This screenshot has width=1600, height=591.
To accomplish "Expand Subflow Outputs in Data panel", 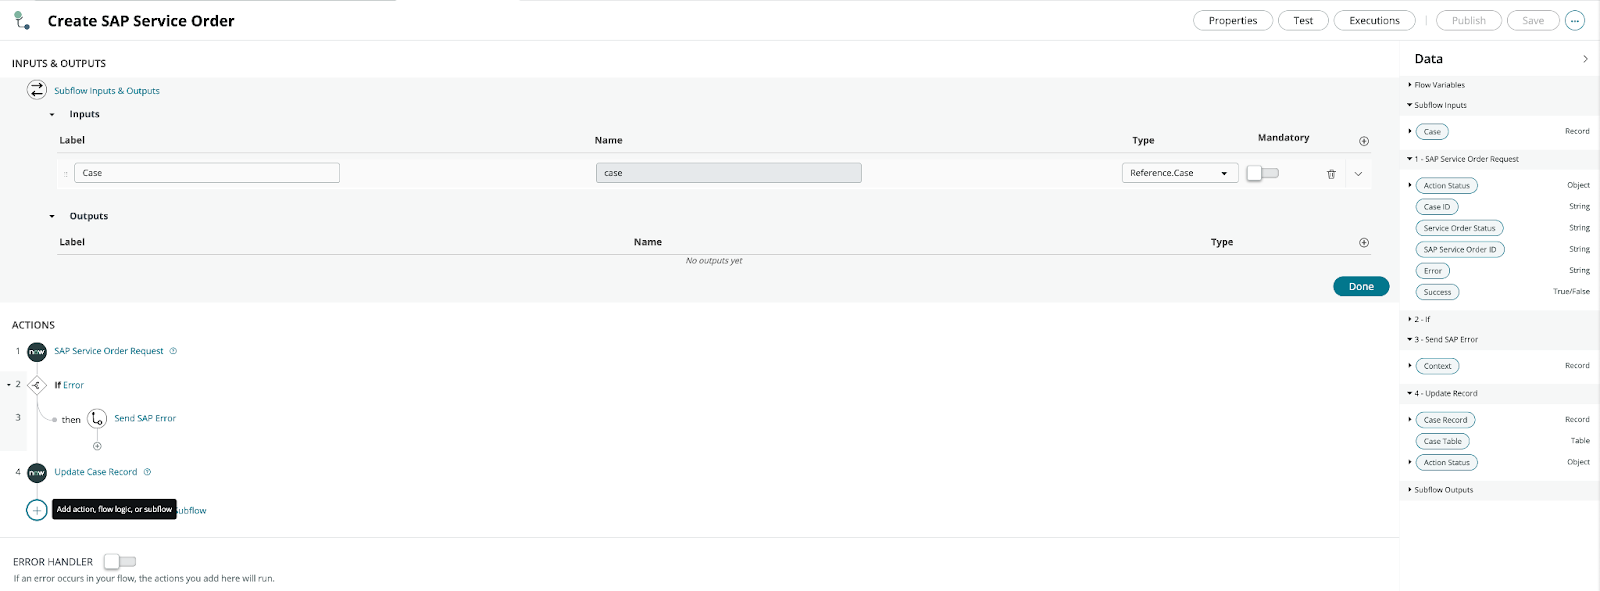I will [x=1410, y=490].
